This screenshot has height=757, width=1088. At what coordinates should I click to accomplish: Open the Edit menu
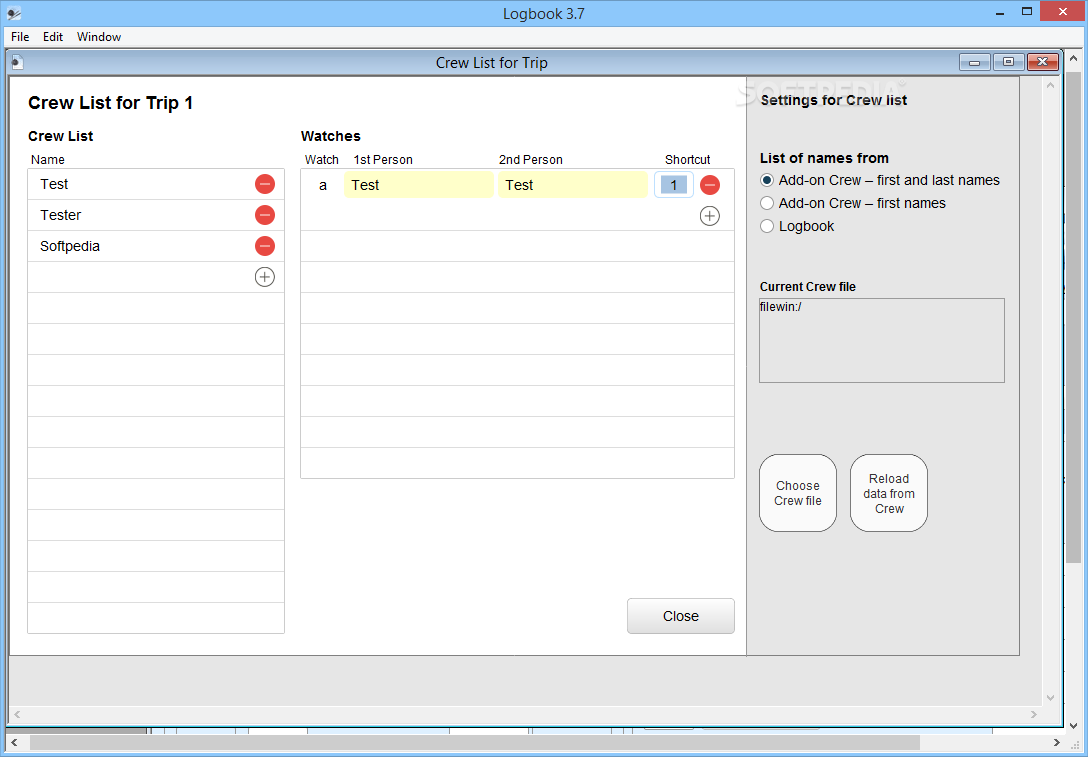coord(53,37)
